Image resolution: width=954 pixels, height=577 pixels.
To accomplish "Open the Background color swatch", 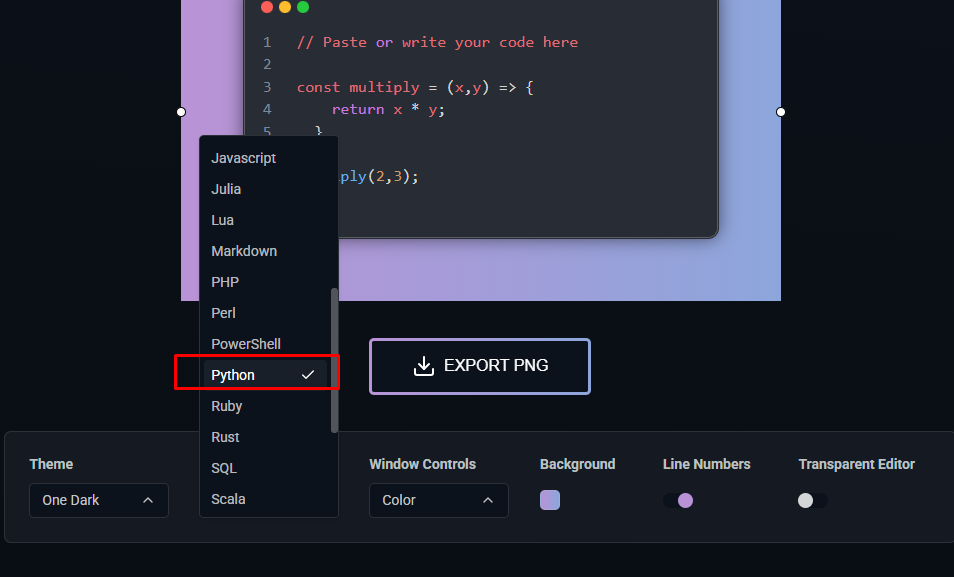I will point(550,500).
